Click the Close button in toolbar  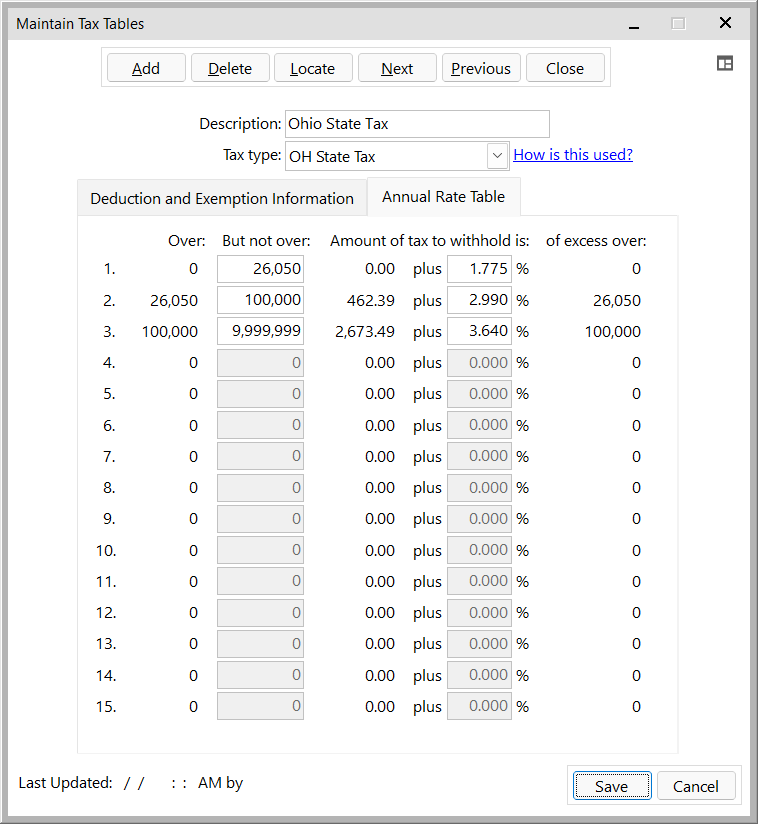point(565,68)
